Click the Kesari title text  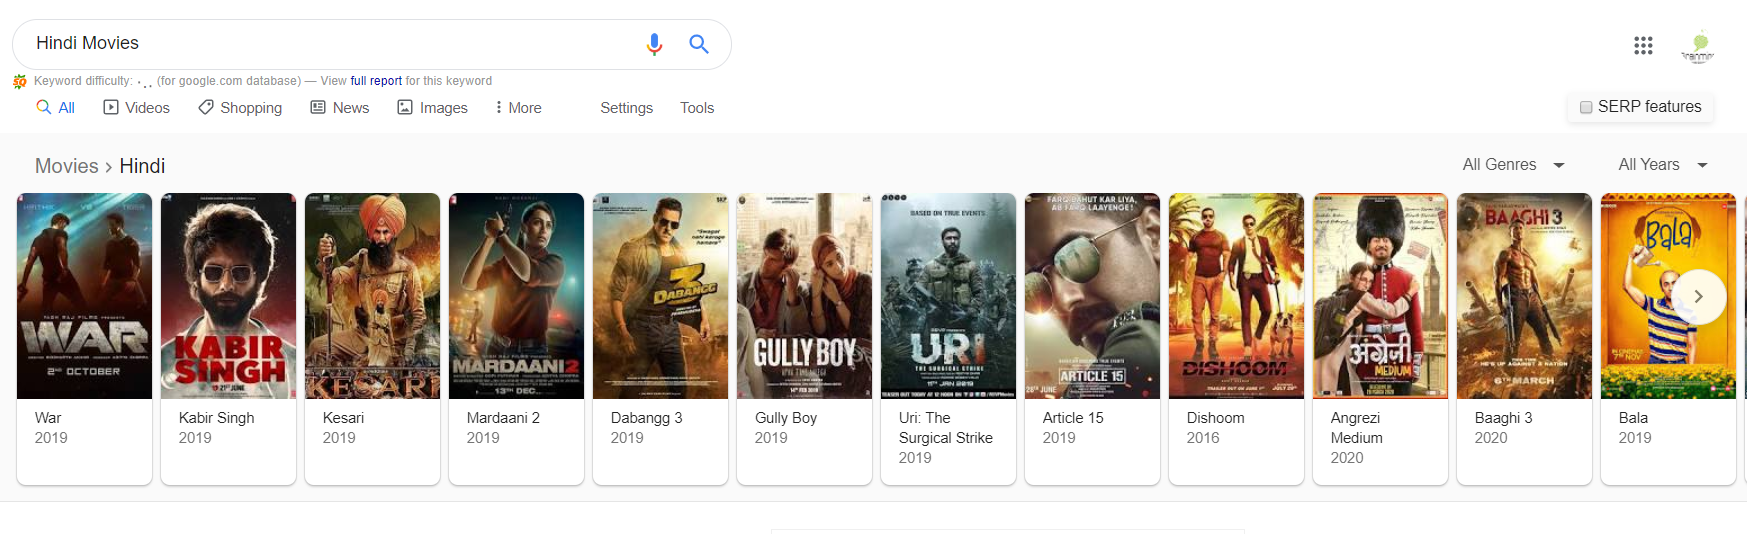[343, 418]
